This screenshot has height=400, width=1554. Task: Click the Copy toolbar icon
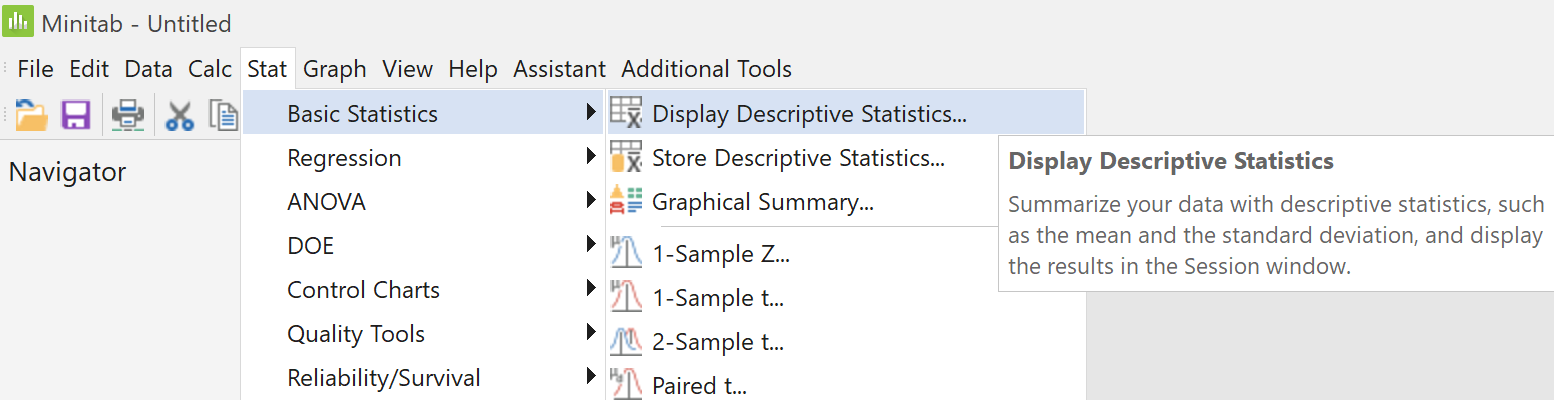point(224,115)
